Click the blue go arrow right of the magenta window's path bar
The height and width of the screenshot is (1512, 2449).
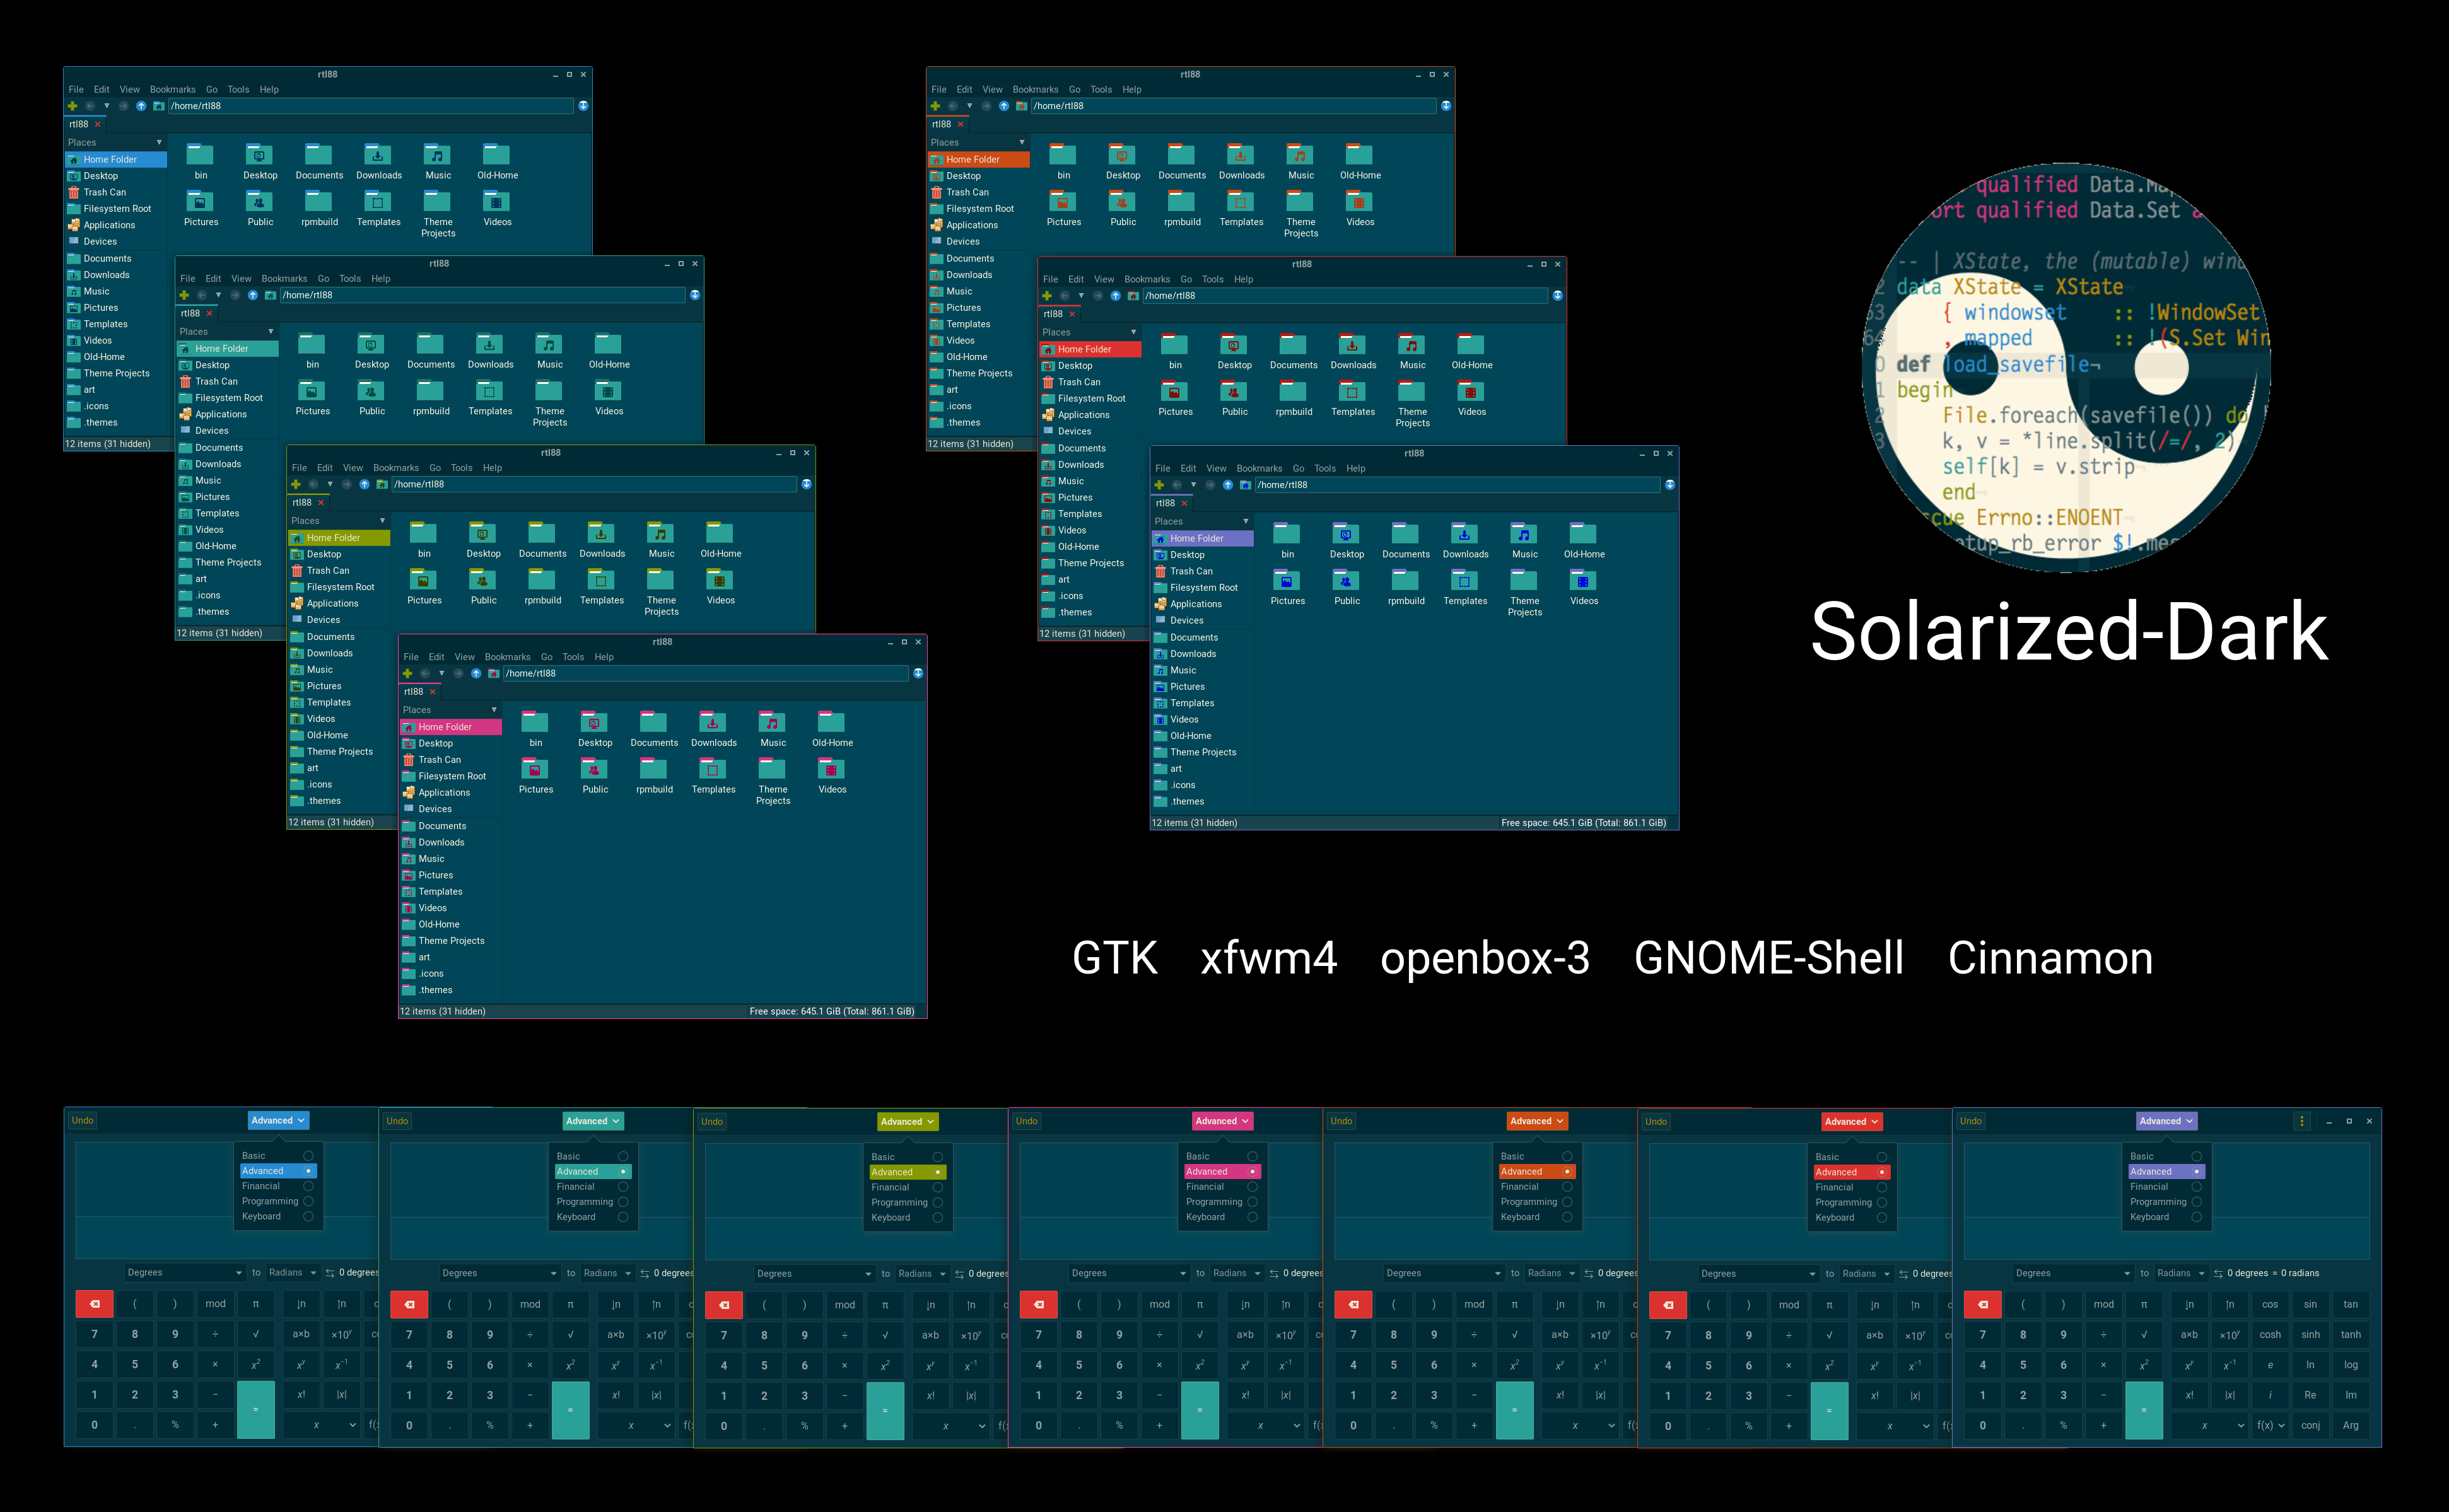point(918,673)
